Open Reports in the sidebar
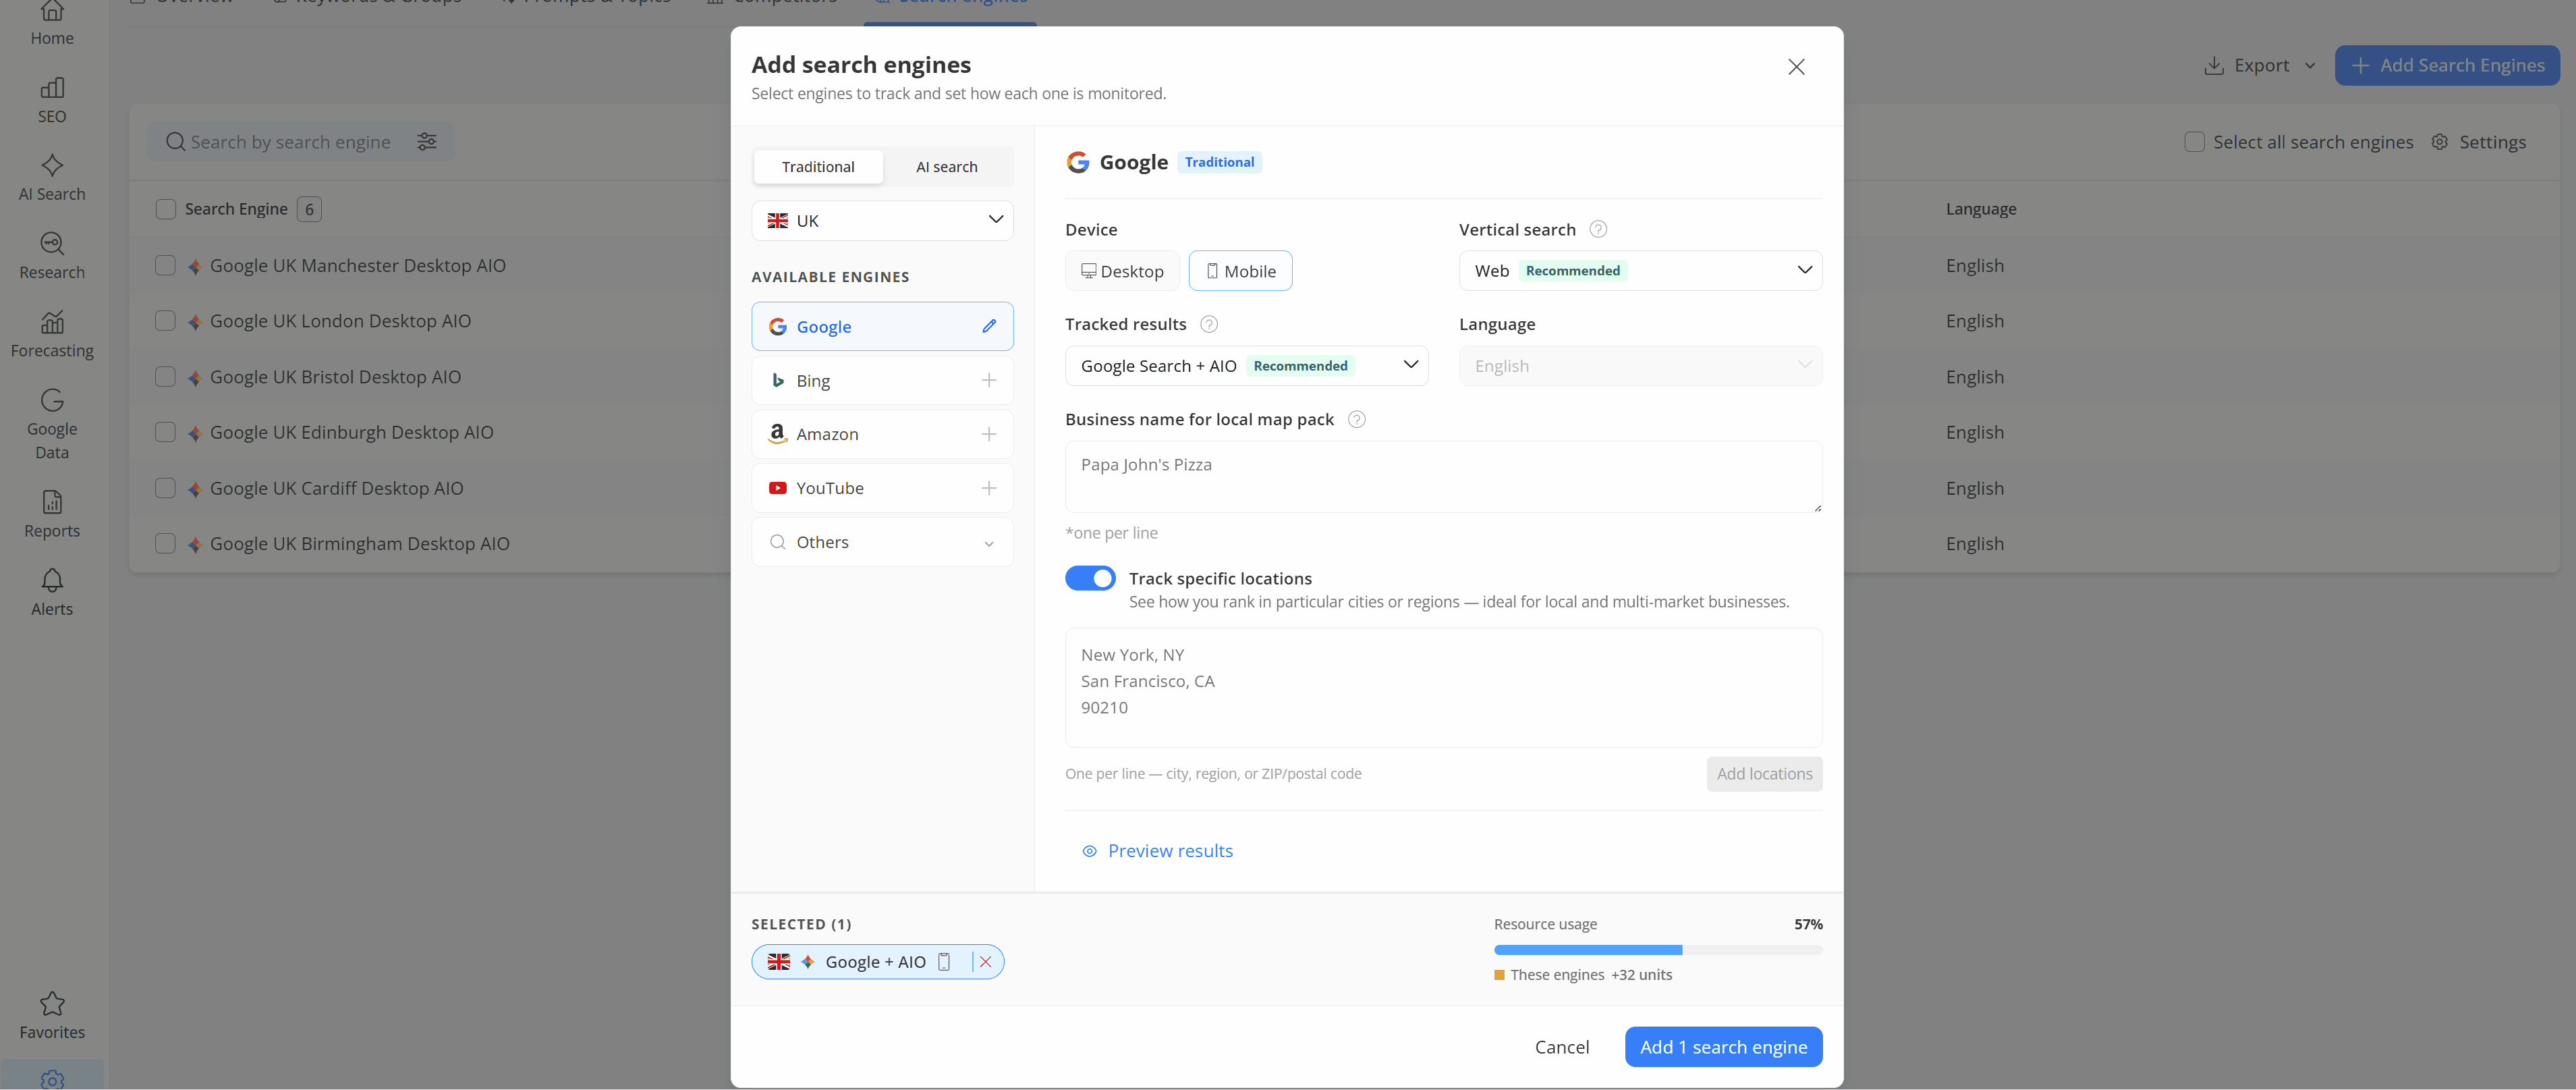 (52, 515)
